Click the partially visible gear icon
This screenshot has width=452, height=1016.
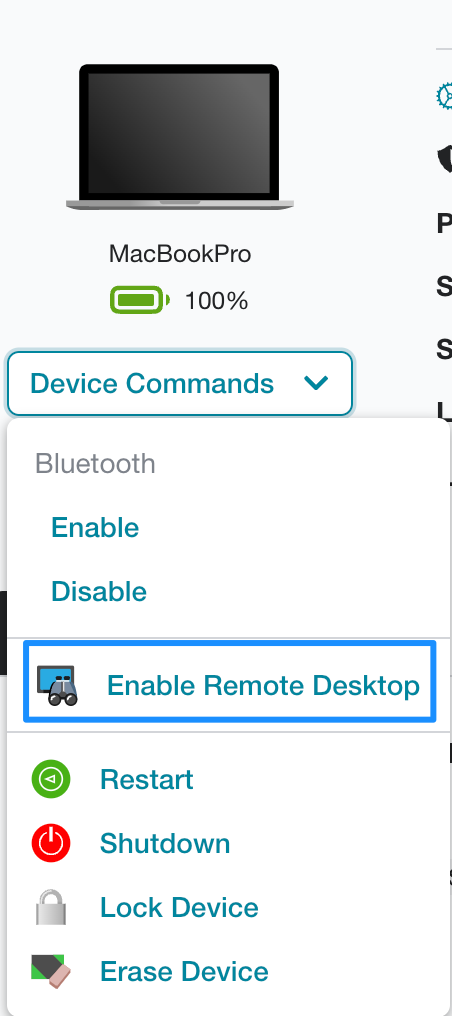click(x=444, y=96)
